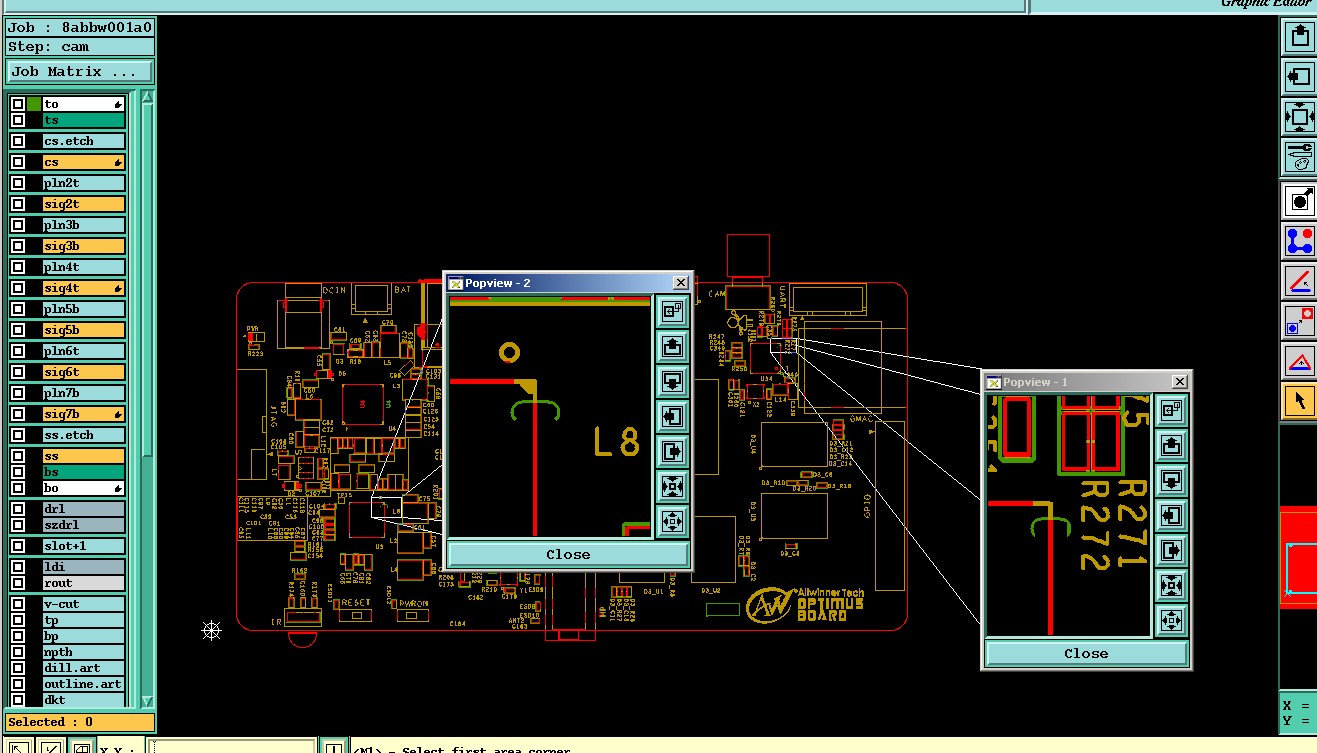Screen dimensions: 1317x753
Task: Toggle the 'rout' layer checkbox
Action: pyautogui.click(x=18, y=583)
